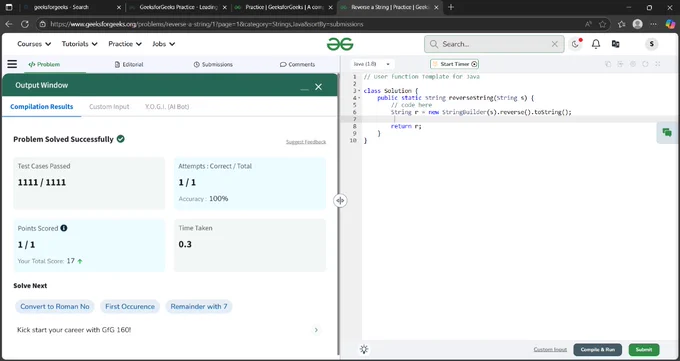Close the geeksforgeeks - Search tab
The height and width of the screenshot is (361, 680).
(119, 7)
